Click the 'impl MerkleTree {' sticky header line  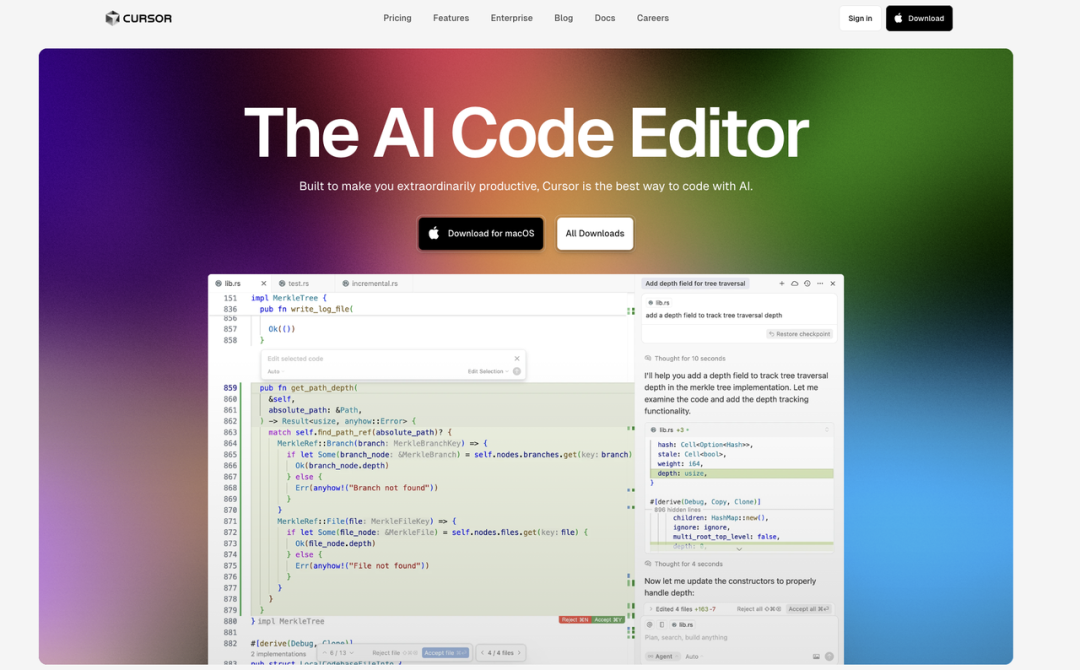(x=289, y=298)
